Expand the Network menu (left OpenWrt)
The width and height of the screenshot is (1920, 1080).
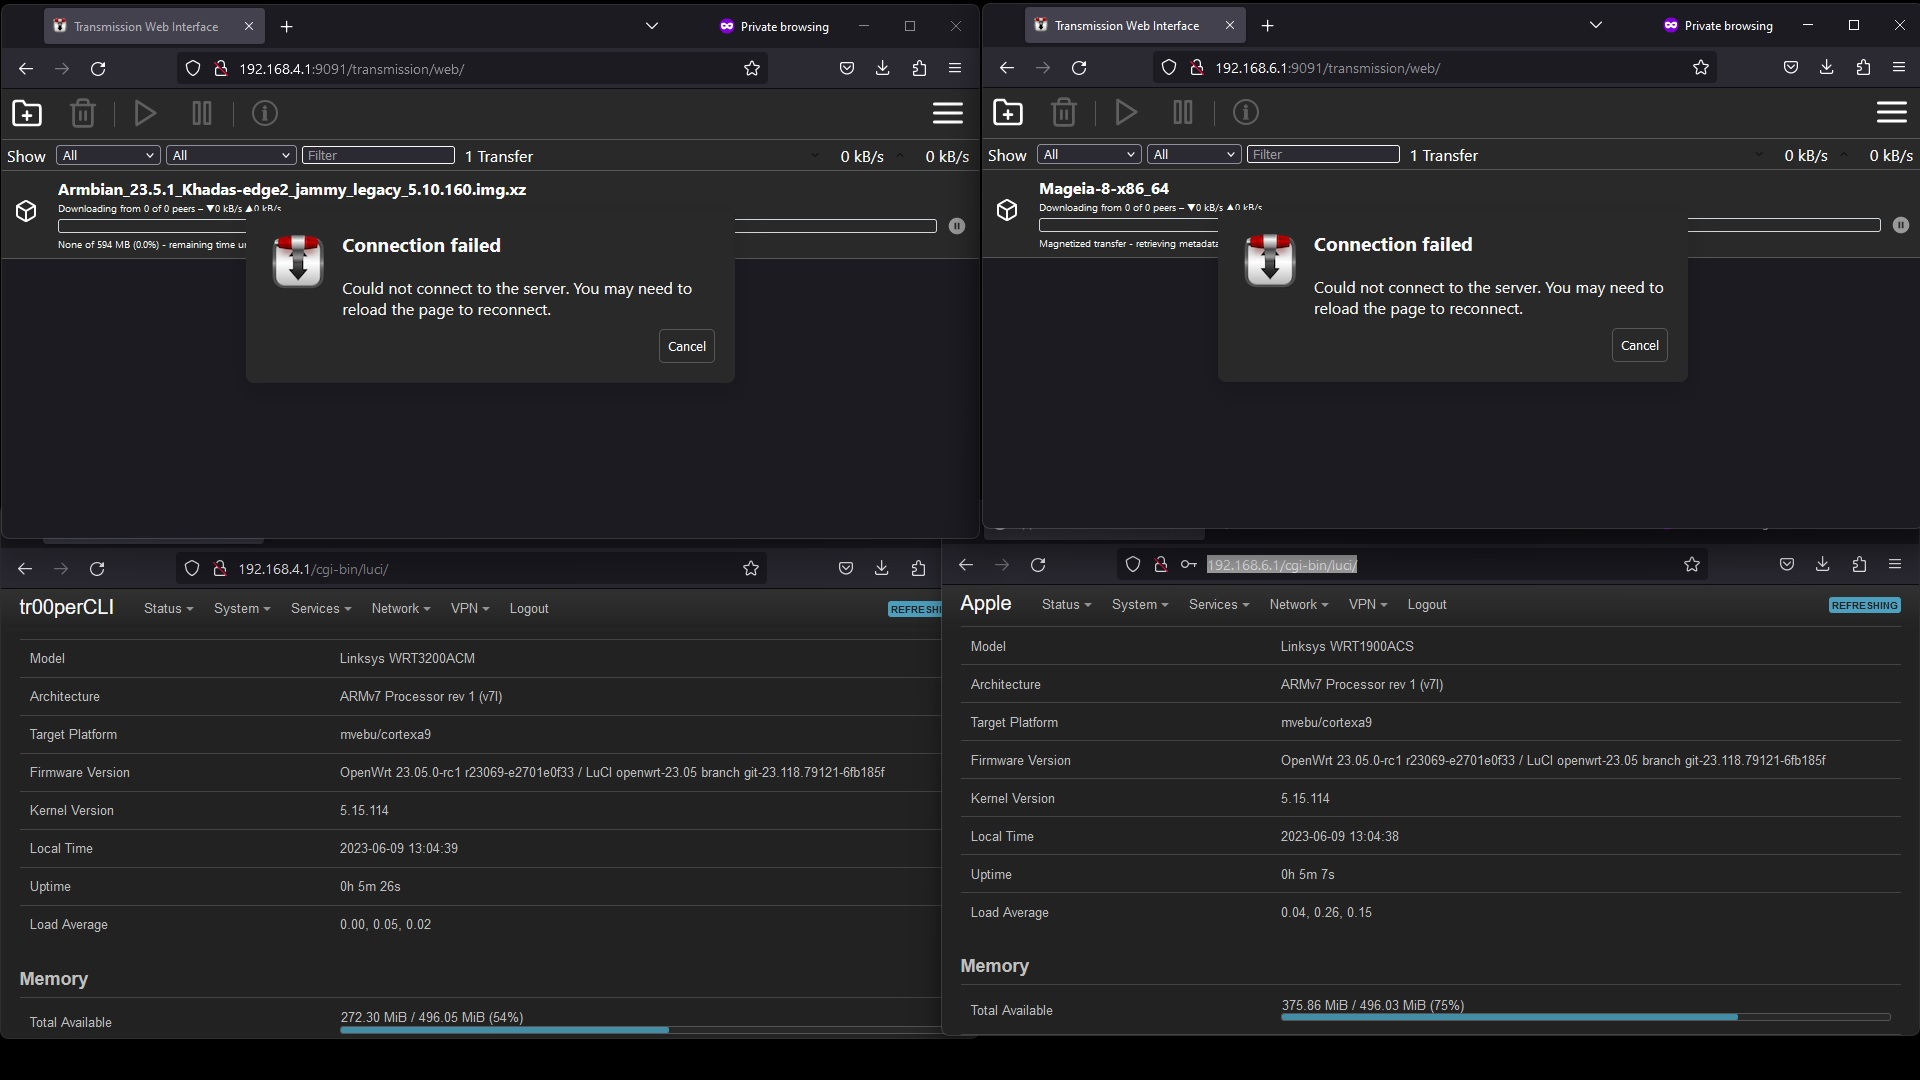[398, 608]
